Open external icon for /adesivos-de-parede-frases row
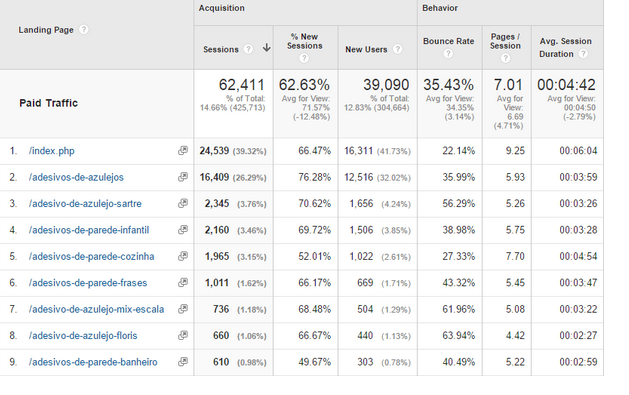This screenshot has height=395, width=629. click(x=183, y=282)
